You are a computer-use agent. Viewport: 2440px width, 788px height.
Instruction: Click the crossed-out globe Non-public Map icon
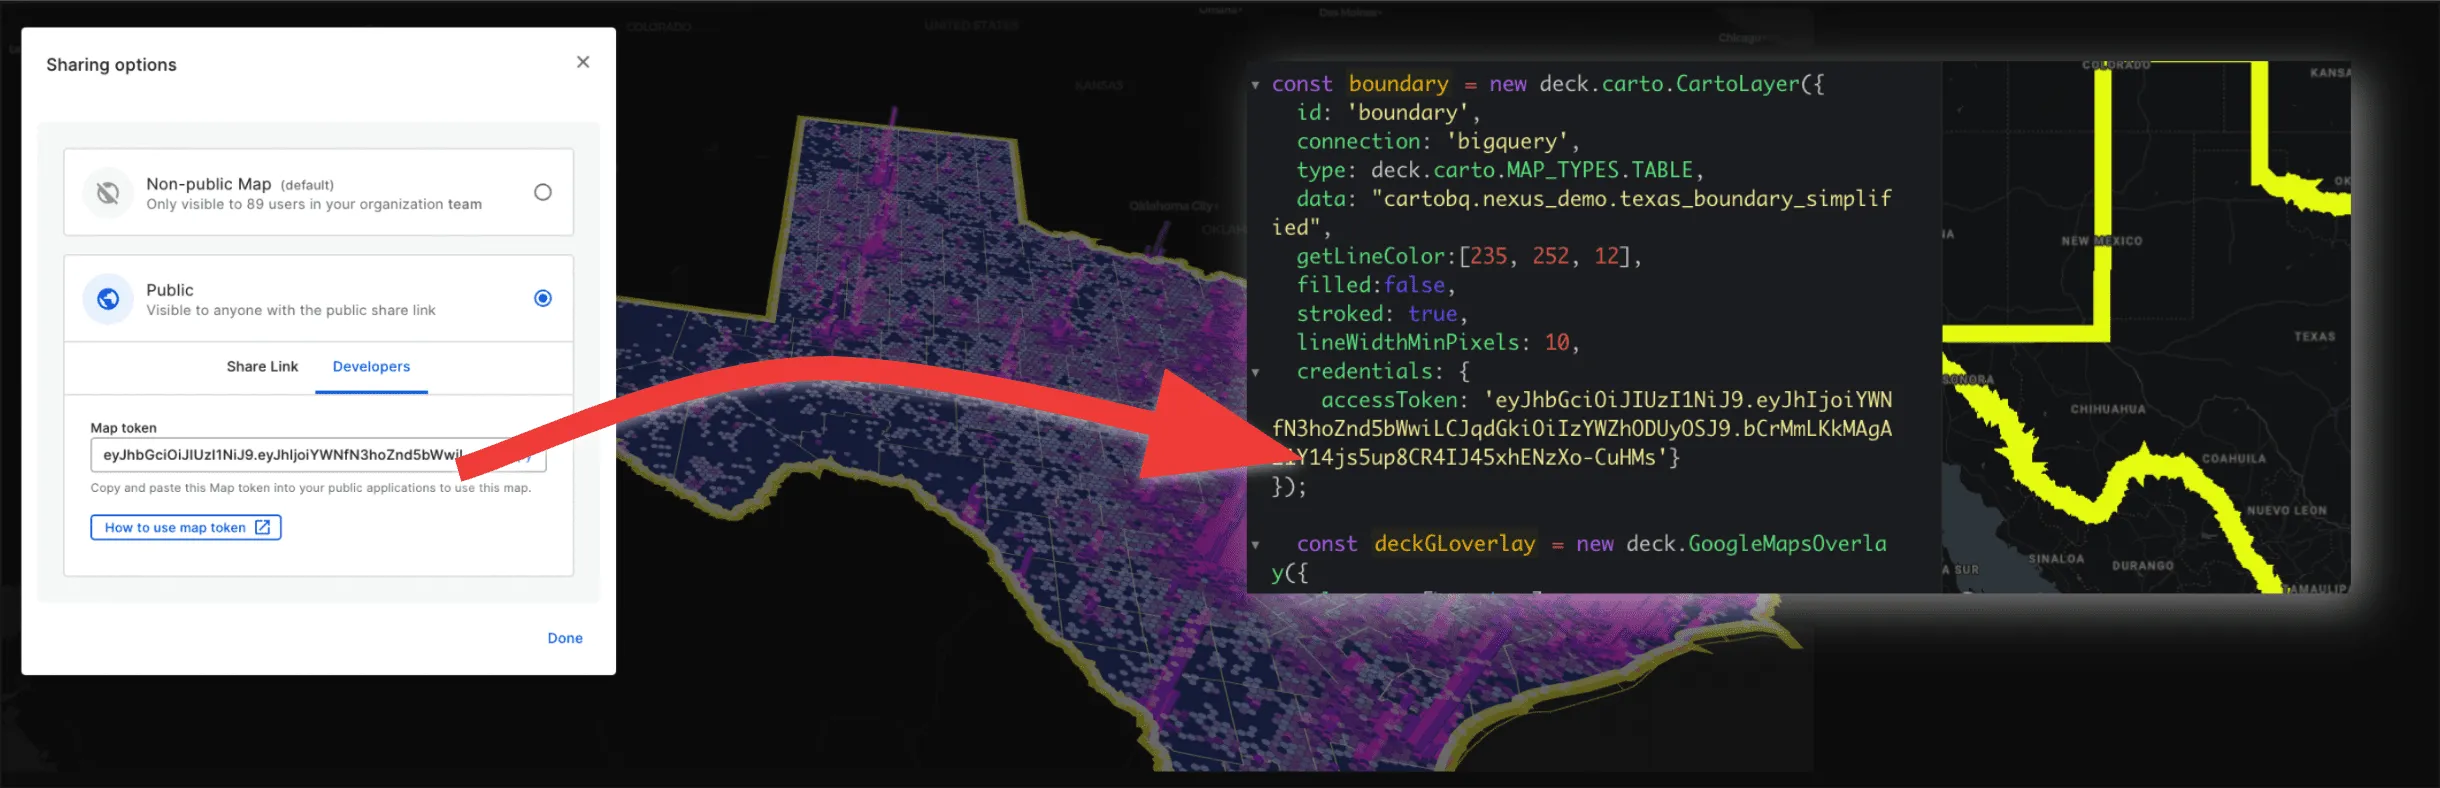[x=108, y=192]
